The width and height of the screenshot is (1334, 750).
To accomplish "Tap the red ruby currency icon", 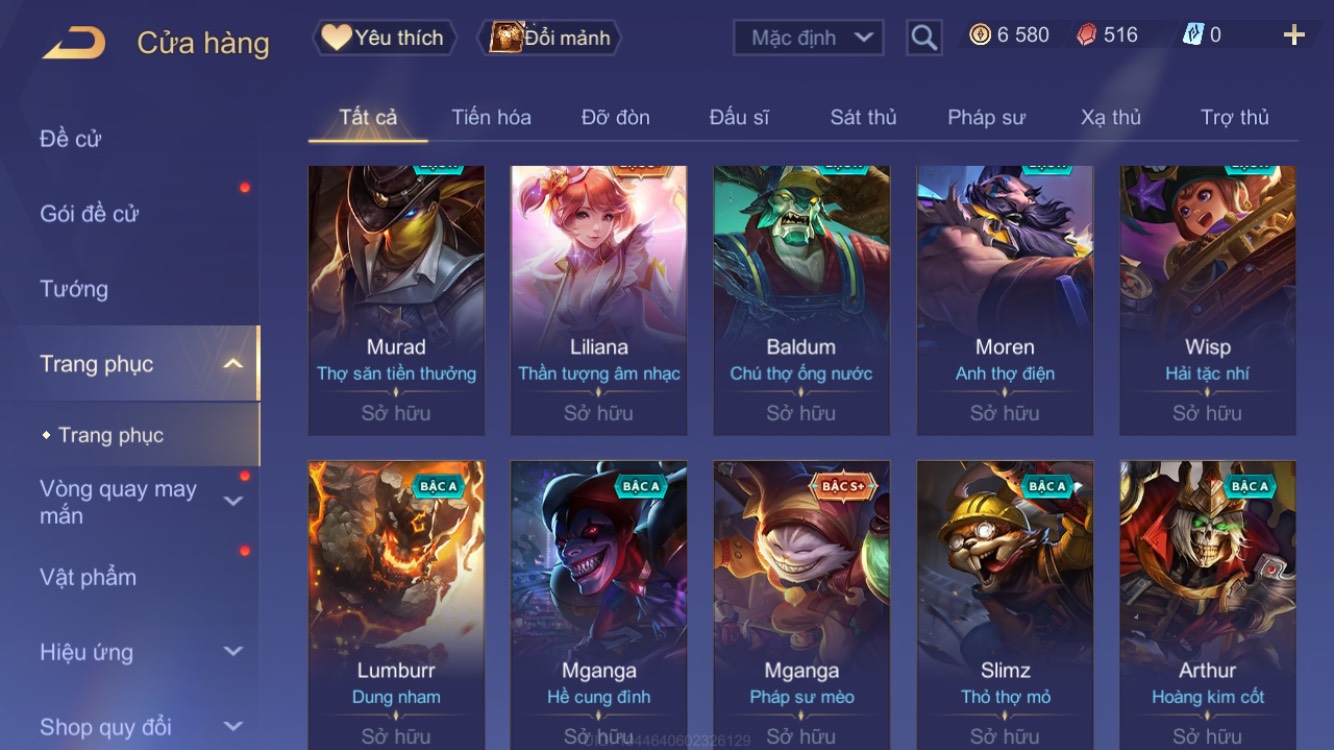I will pyautogui.click(x=1087, y=35).
